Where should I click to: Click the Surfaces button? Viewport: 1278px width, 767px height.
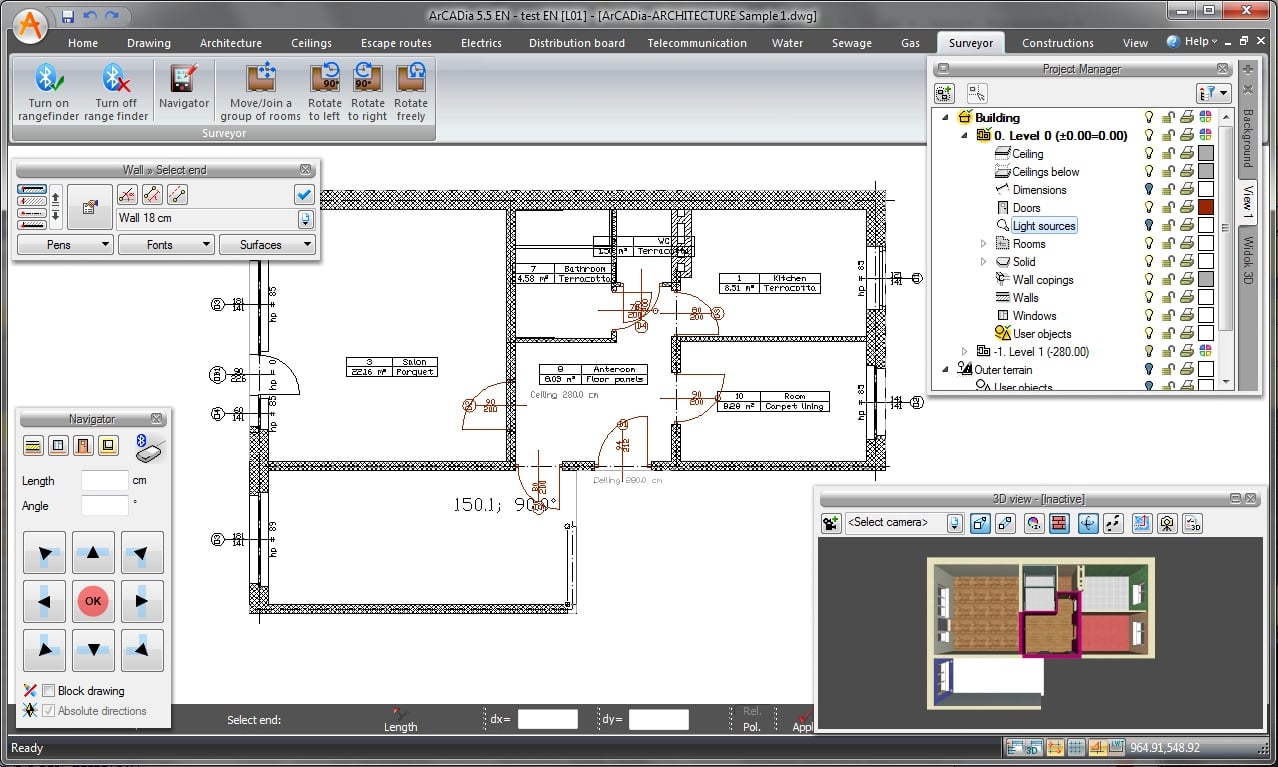(x=266, y=245)
